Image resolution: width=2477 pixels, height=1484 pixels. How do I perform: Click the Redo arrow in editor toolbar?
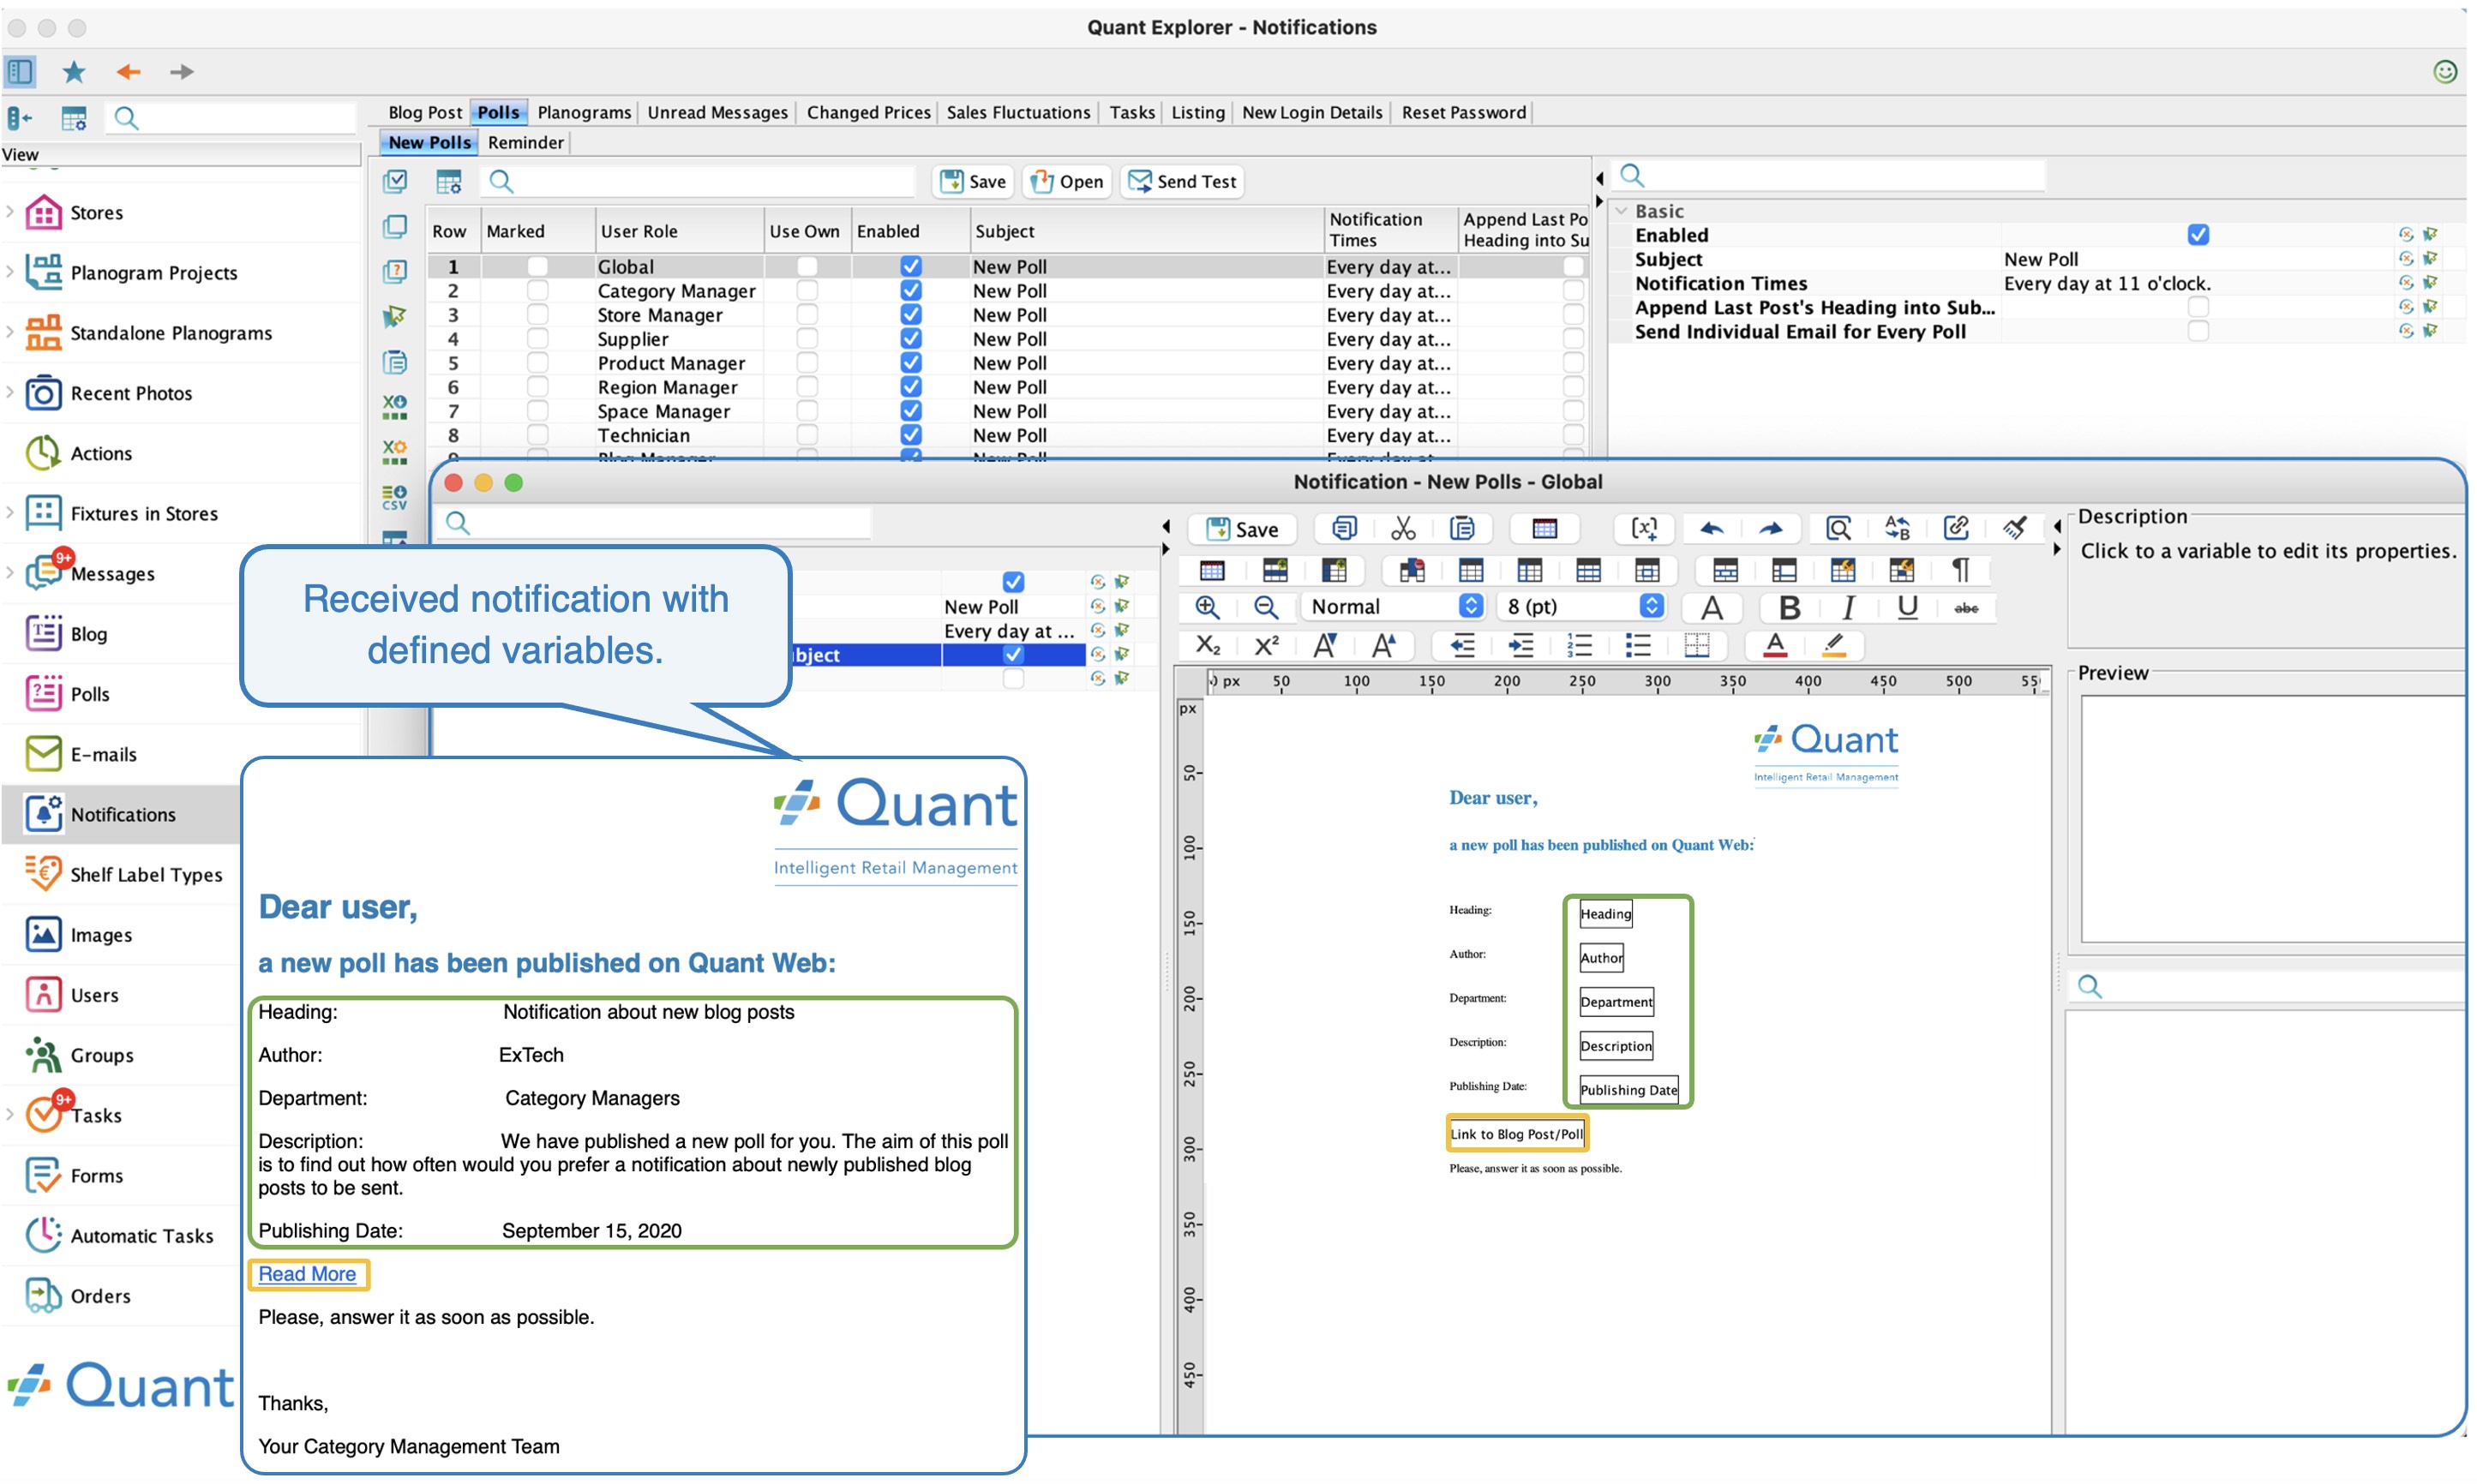click(1770, 528)
